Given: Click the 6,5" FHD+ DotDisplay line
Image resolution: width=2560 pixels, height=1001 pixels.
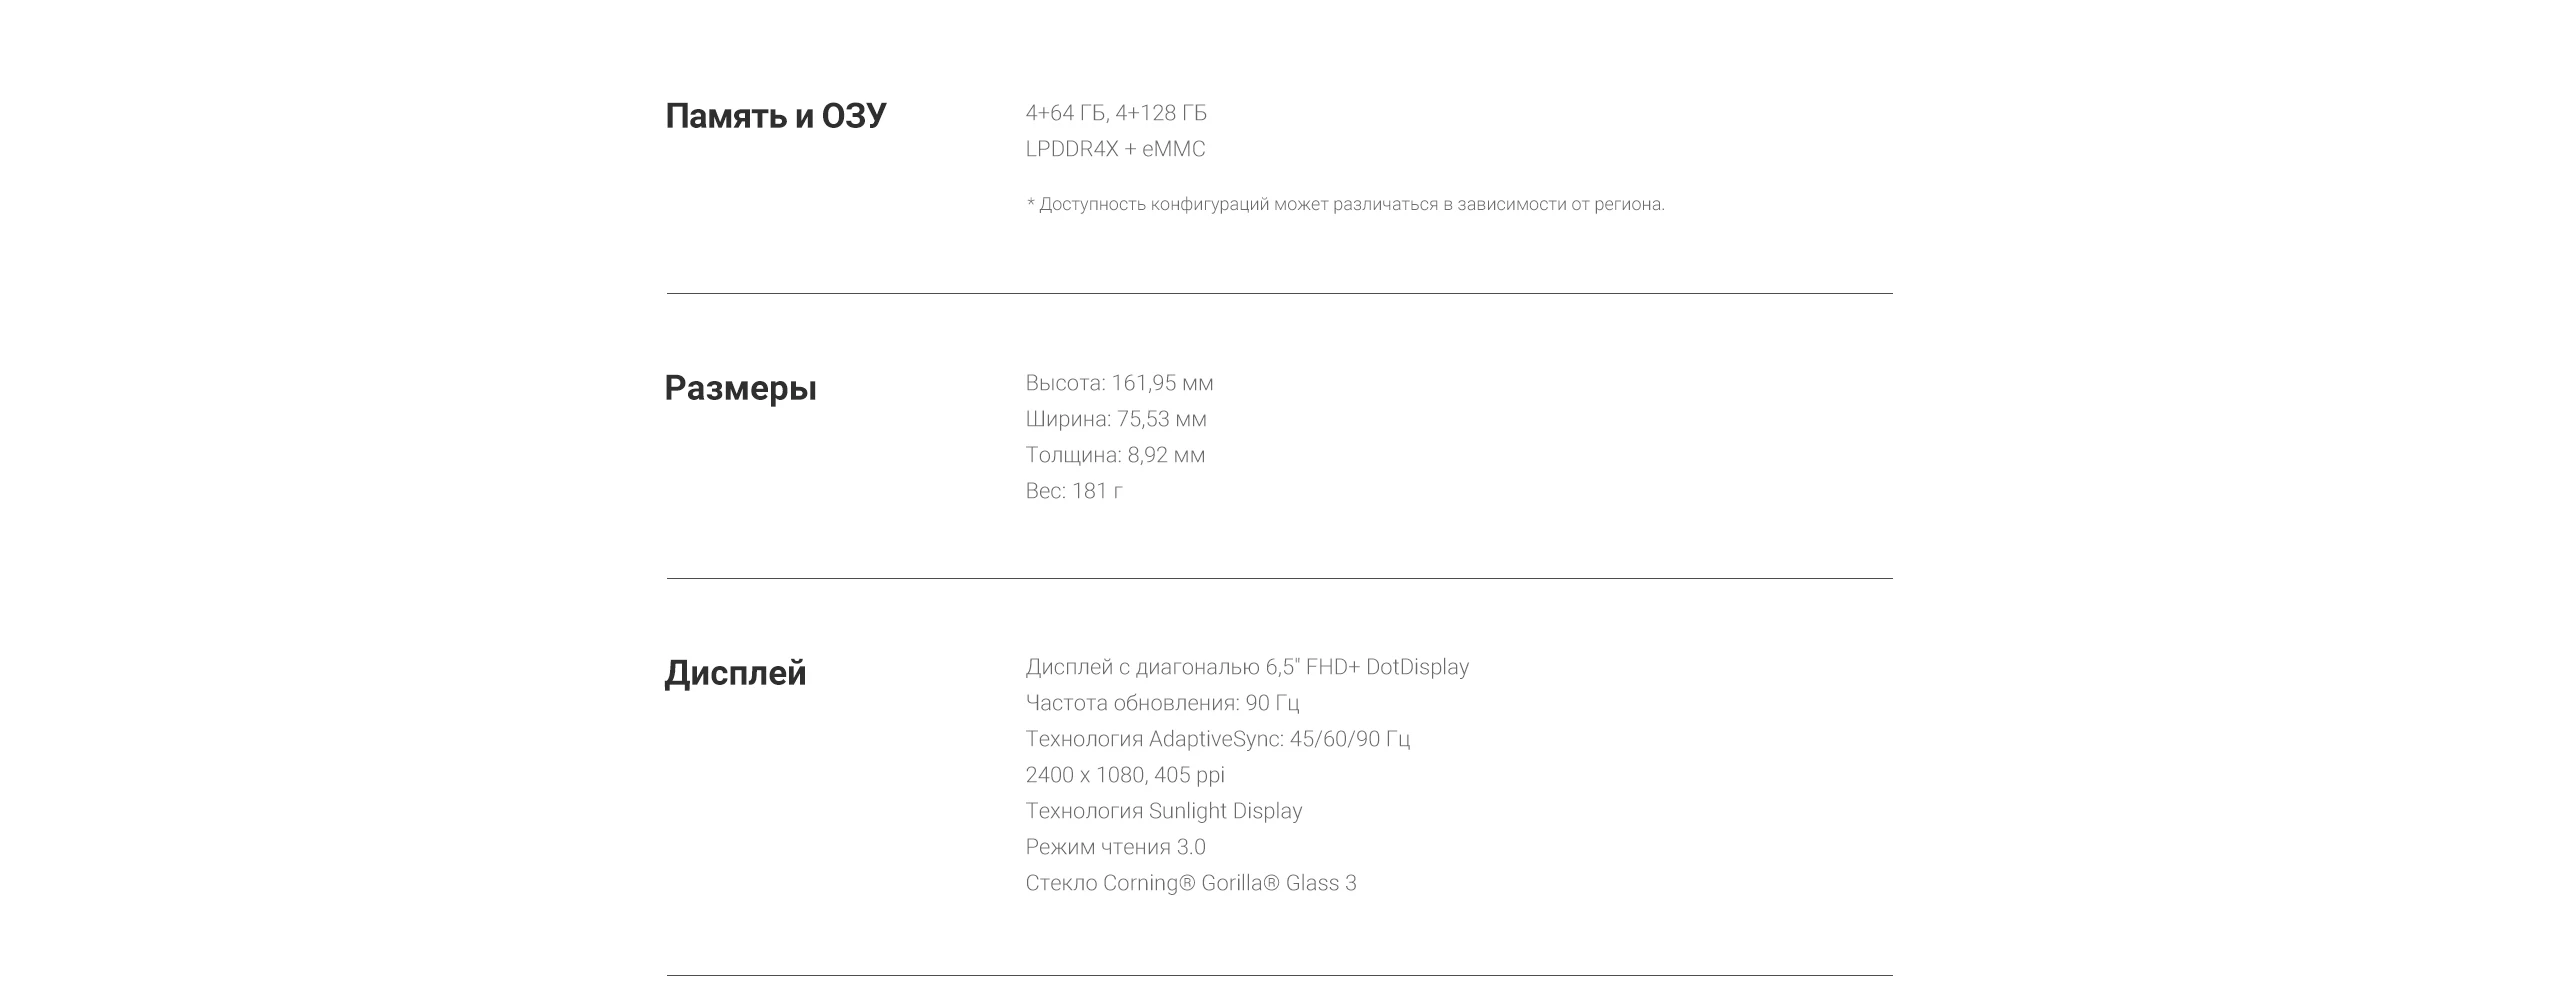Looking at the screenshot, I should [x=1247, y=667].
